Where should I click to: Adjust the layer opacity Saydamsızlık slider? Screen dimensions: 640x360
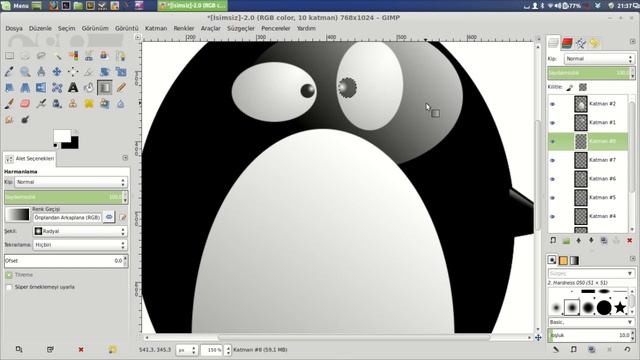(x=591, y=73)
